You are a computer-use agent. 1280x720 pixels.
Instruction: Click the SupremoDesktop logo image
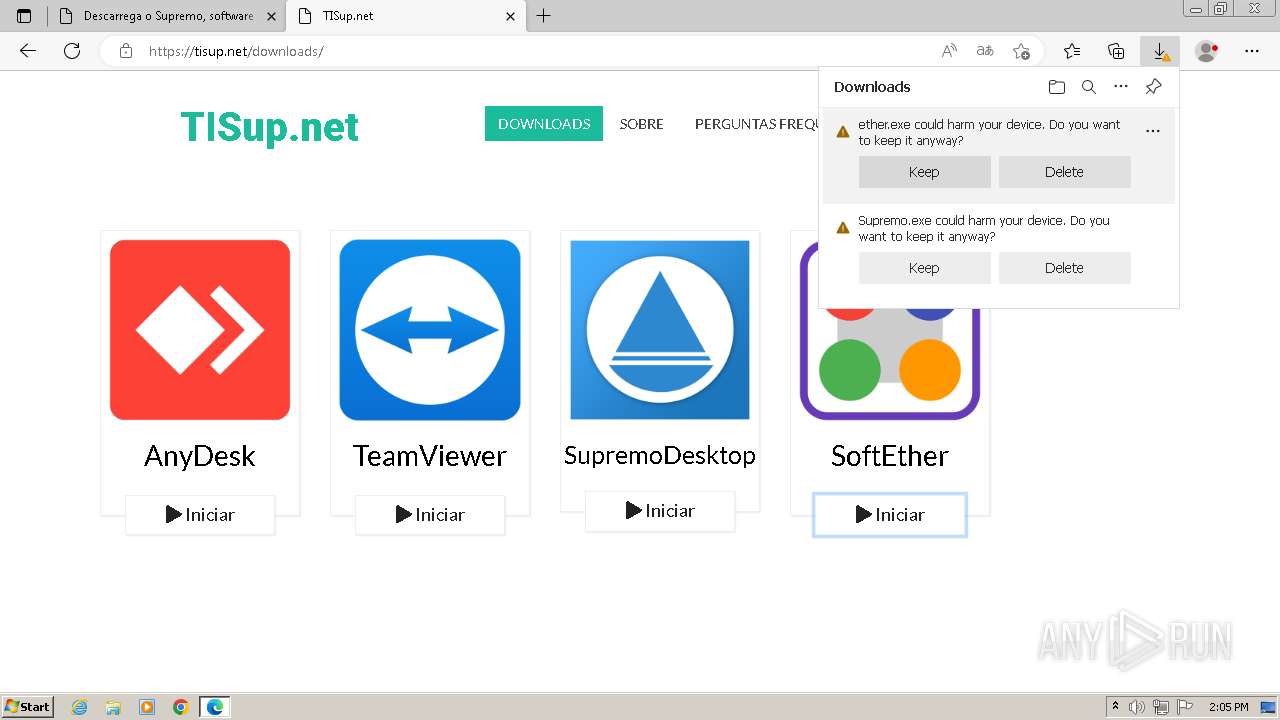tap(660, 330)
